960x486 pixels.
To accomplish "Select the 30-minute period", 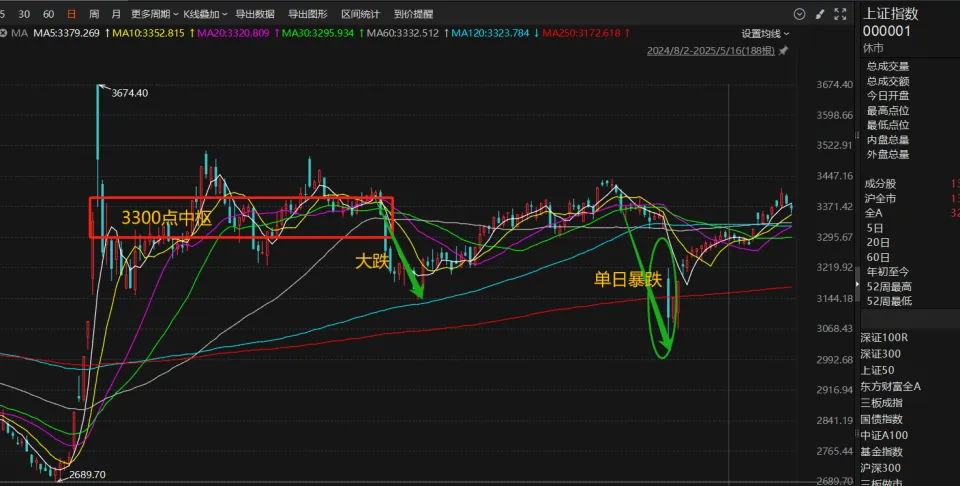I will [x=22, y=14].
